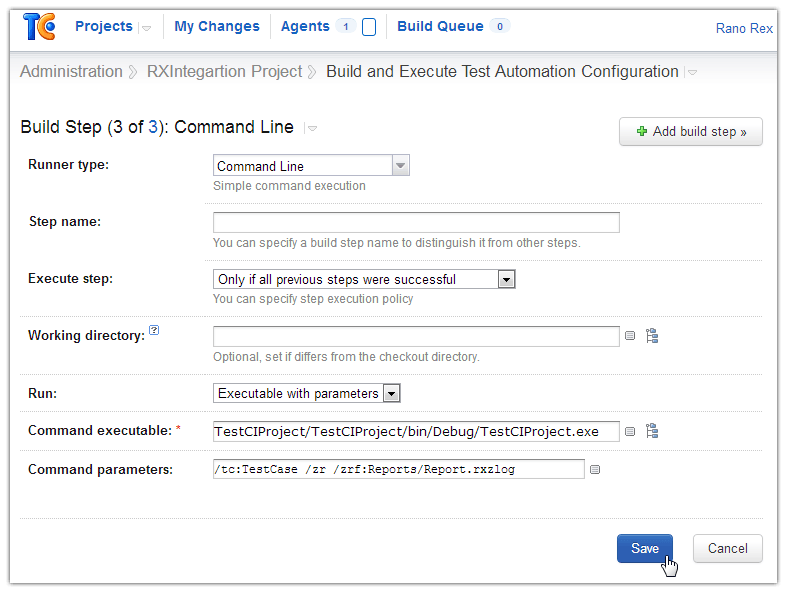Click the Add build step button
The height and width of the screenshot is (593, 787).
691,132
